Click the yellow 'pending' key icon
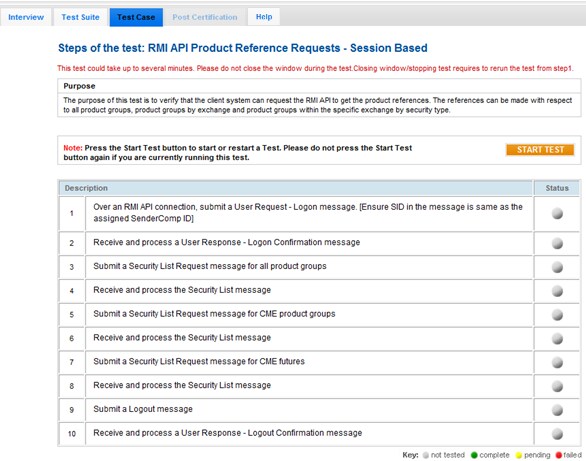The image size is (586, 461). coord(518,455)
